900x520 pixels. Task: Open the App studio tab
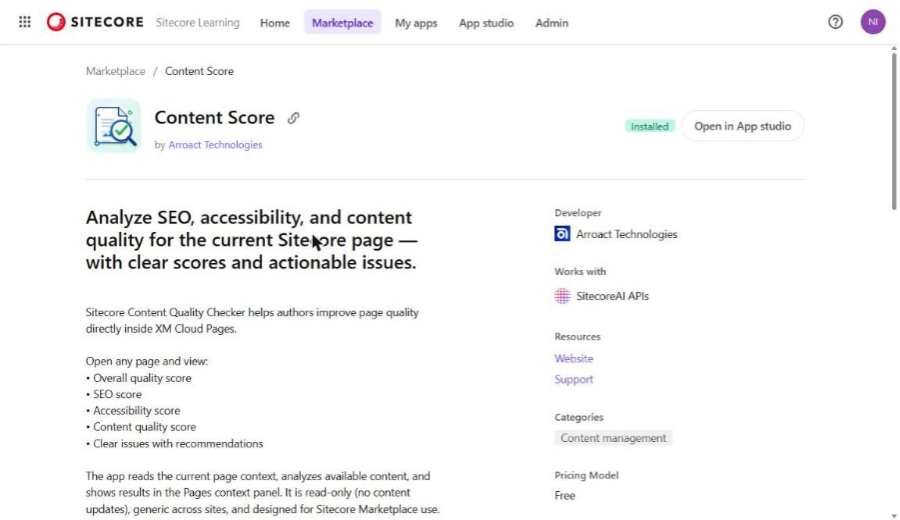coord(486,23)
